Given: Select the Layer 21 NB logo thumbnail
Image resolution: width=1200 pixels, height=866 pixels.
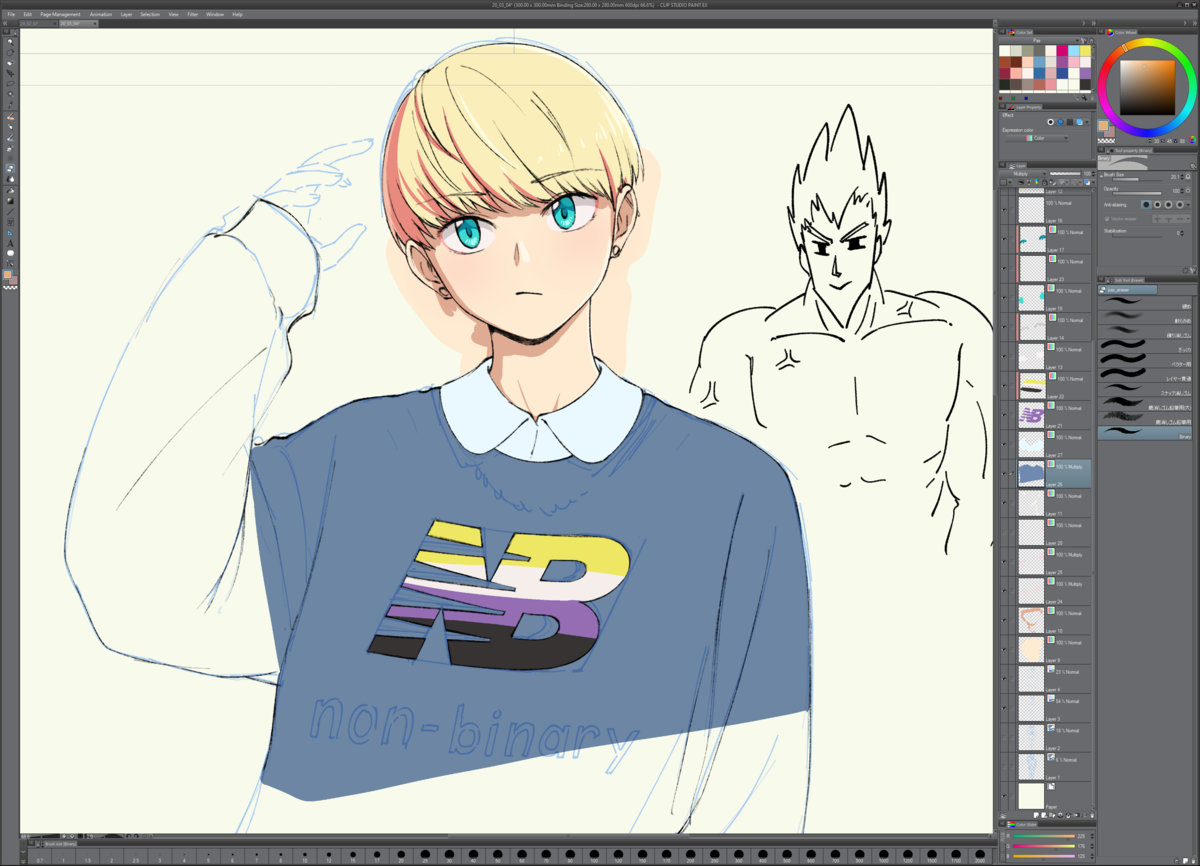Looking at the screenshot, I should 1031,413.
